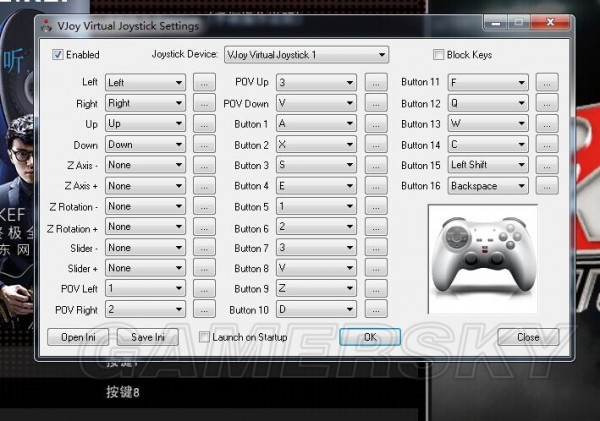Open the Button 3 key dropdown

pos(316,165)
